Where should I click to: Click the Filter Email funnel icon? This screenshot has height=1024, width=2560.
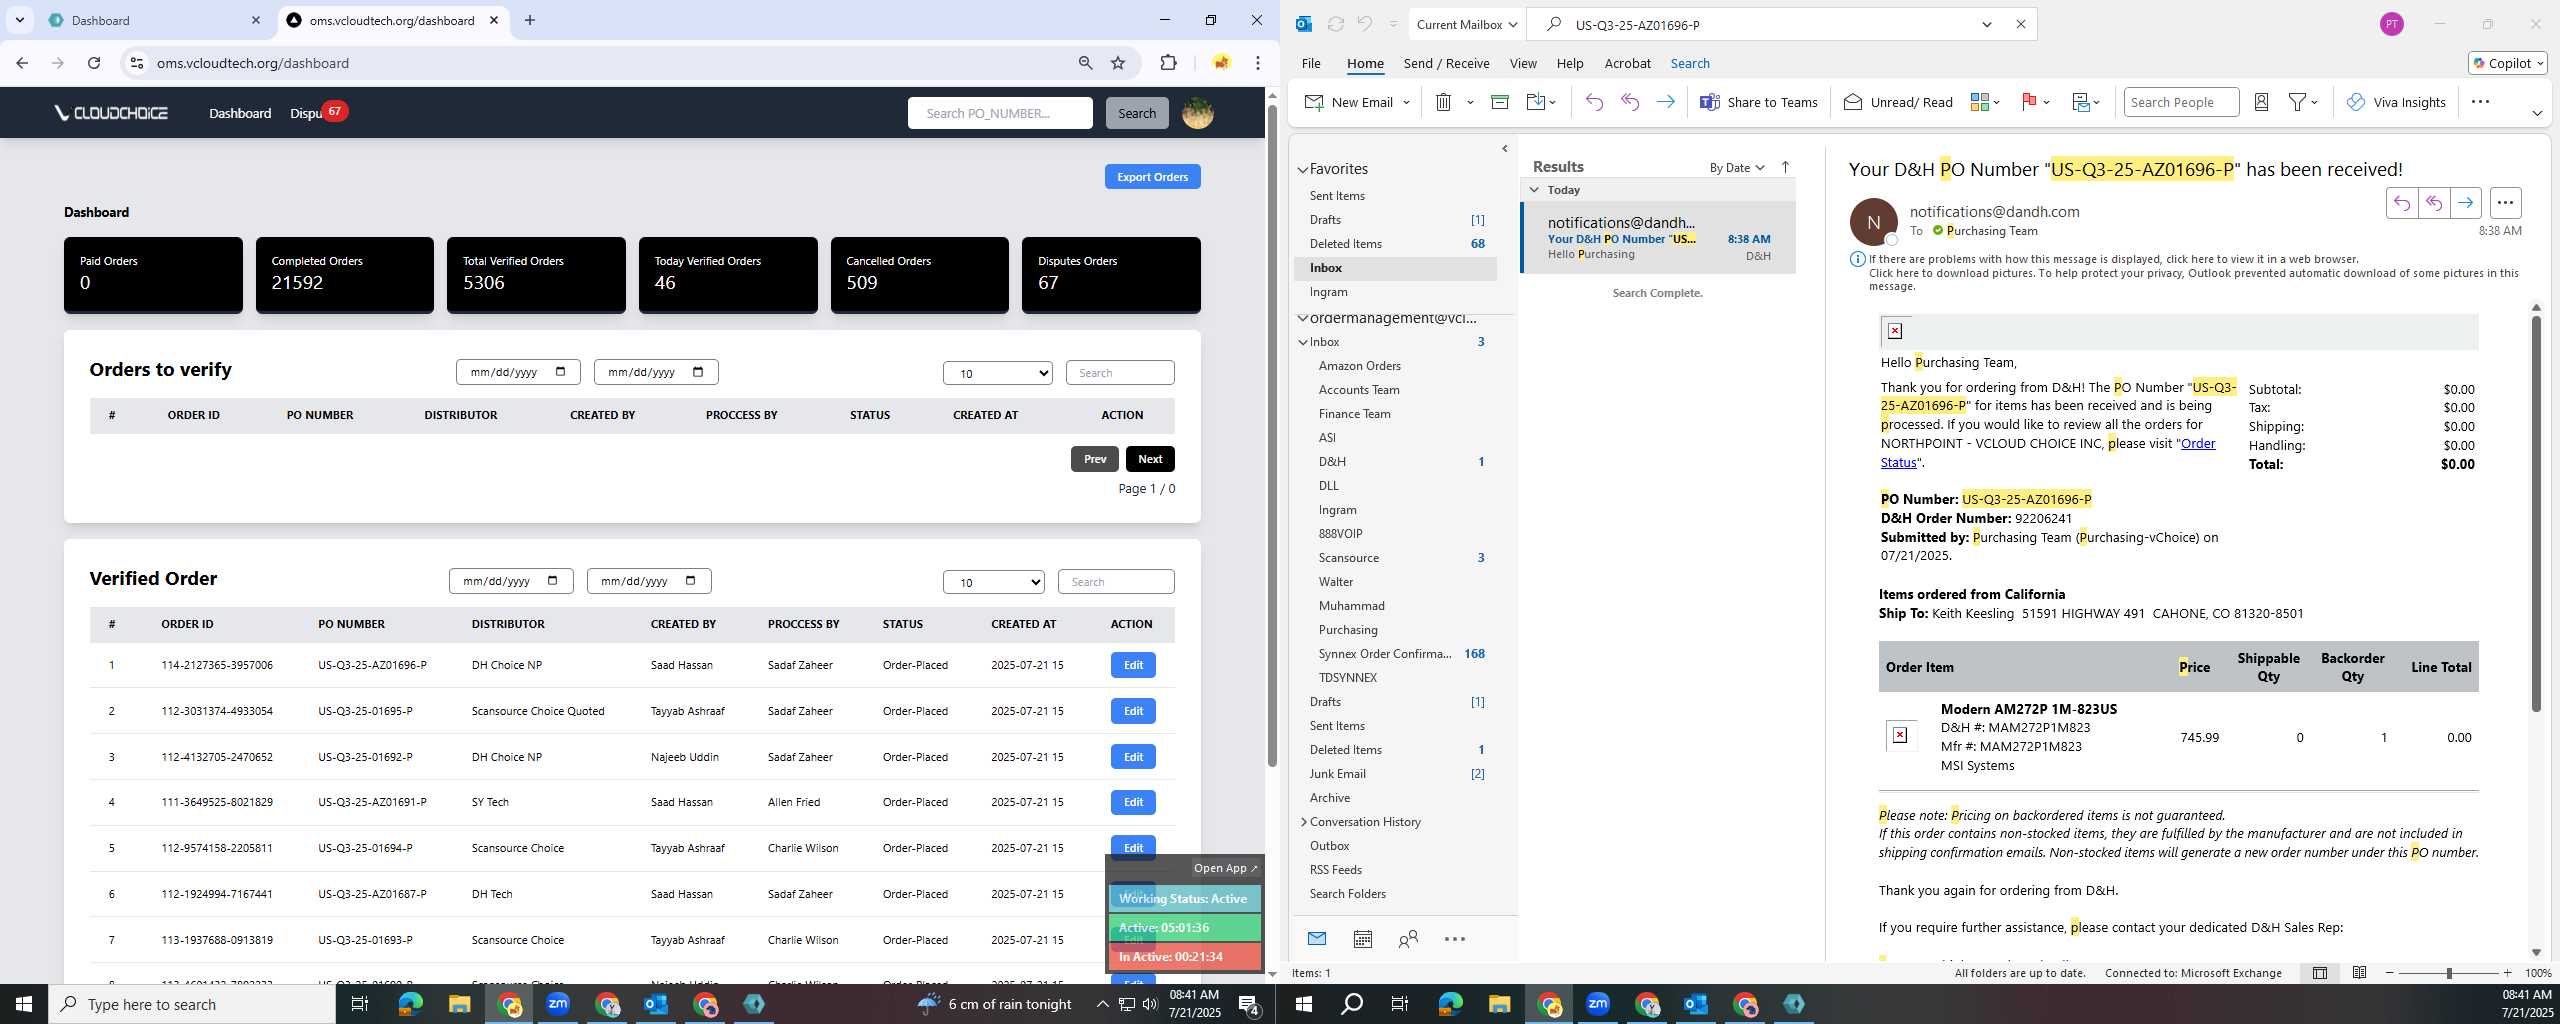click(x=2297, y=102)
